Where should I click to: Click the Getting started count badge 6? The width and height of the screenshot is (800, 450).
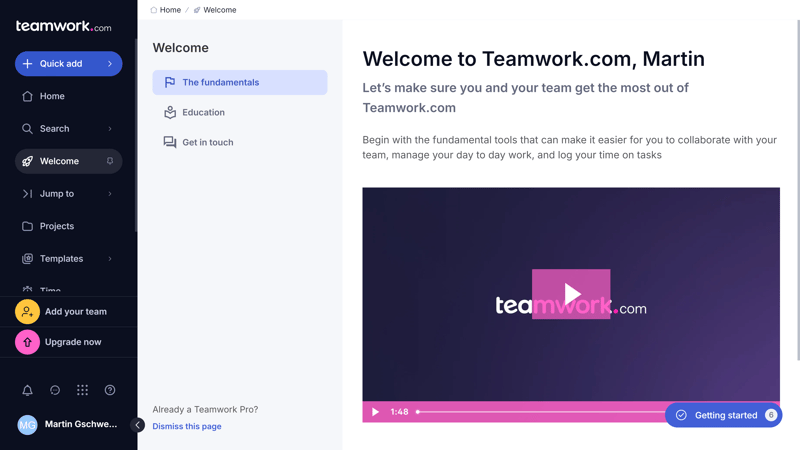point(771,415)
